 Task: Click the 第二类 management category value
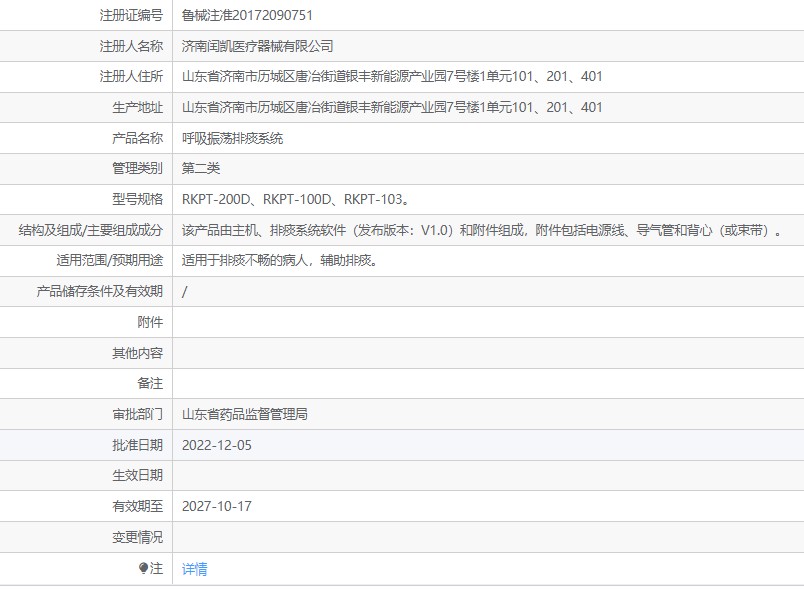(x=201, y=169)
